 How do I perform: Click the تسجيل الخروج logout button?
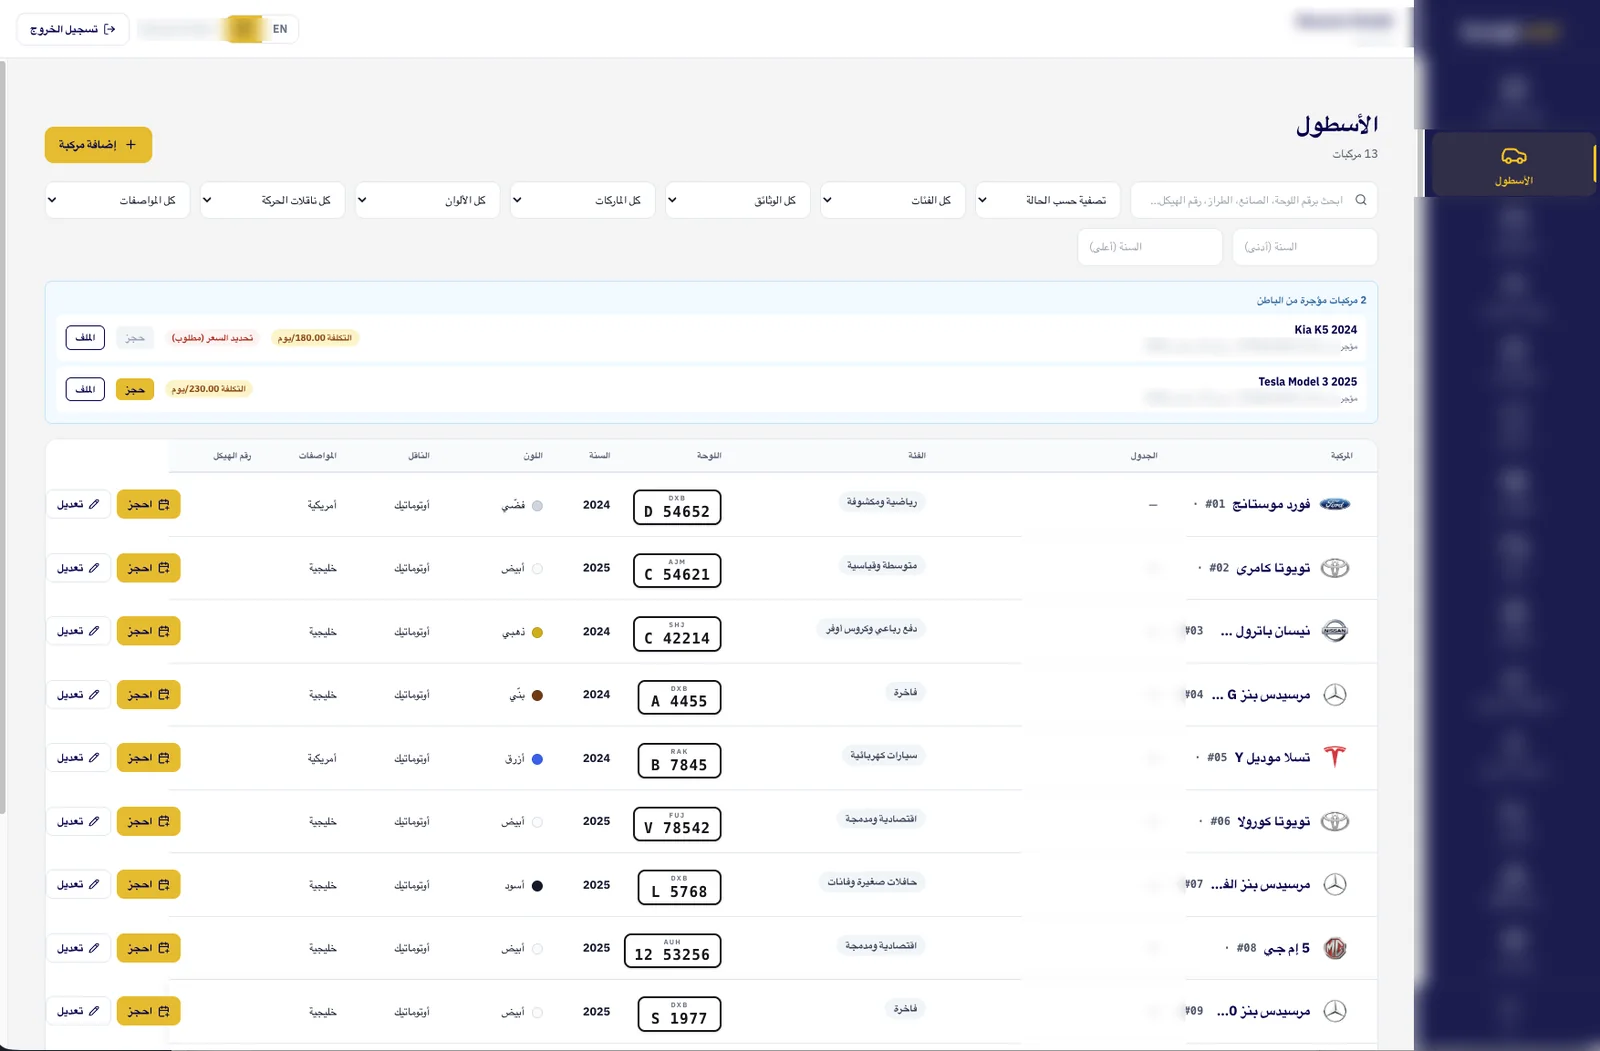[73, 29]
